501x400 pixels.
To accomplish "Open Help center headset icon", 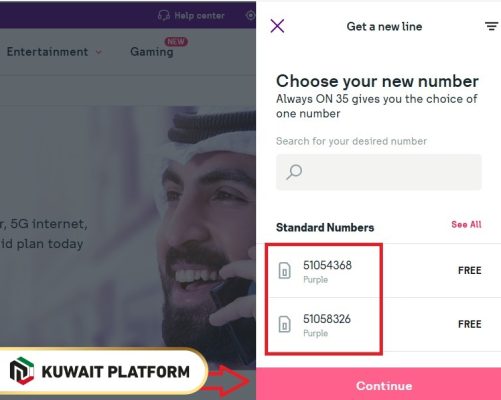I will (x=164, y=15).
